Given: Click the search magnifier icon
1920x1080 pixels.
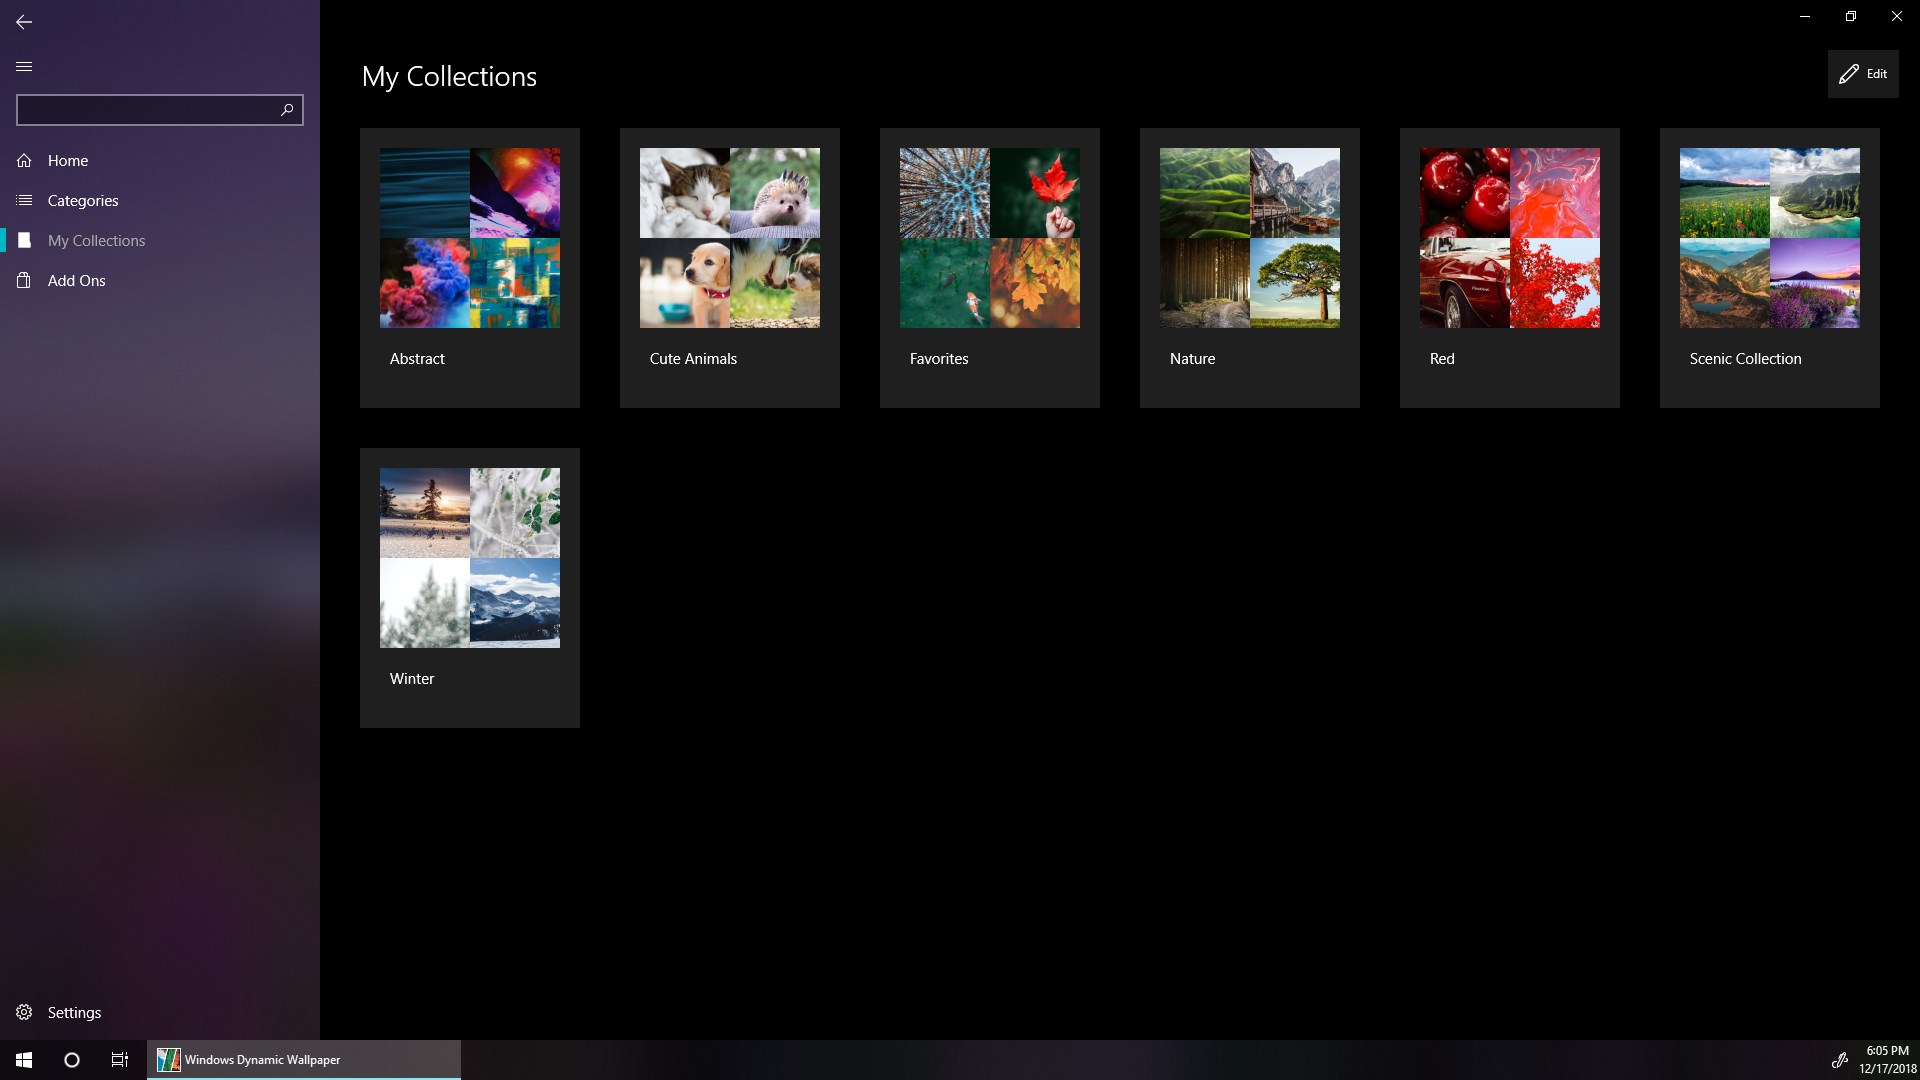Looking at the screenshot, I should [287, 110].
